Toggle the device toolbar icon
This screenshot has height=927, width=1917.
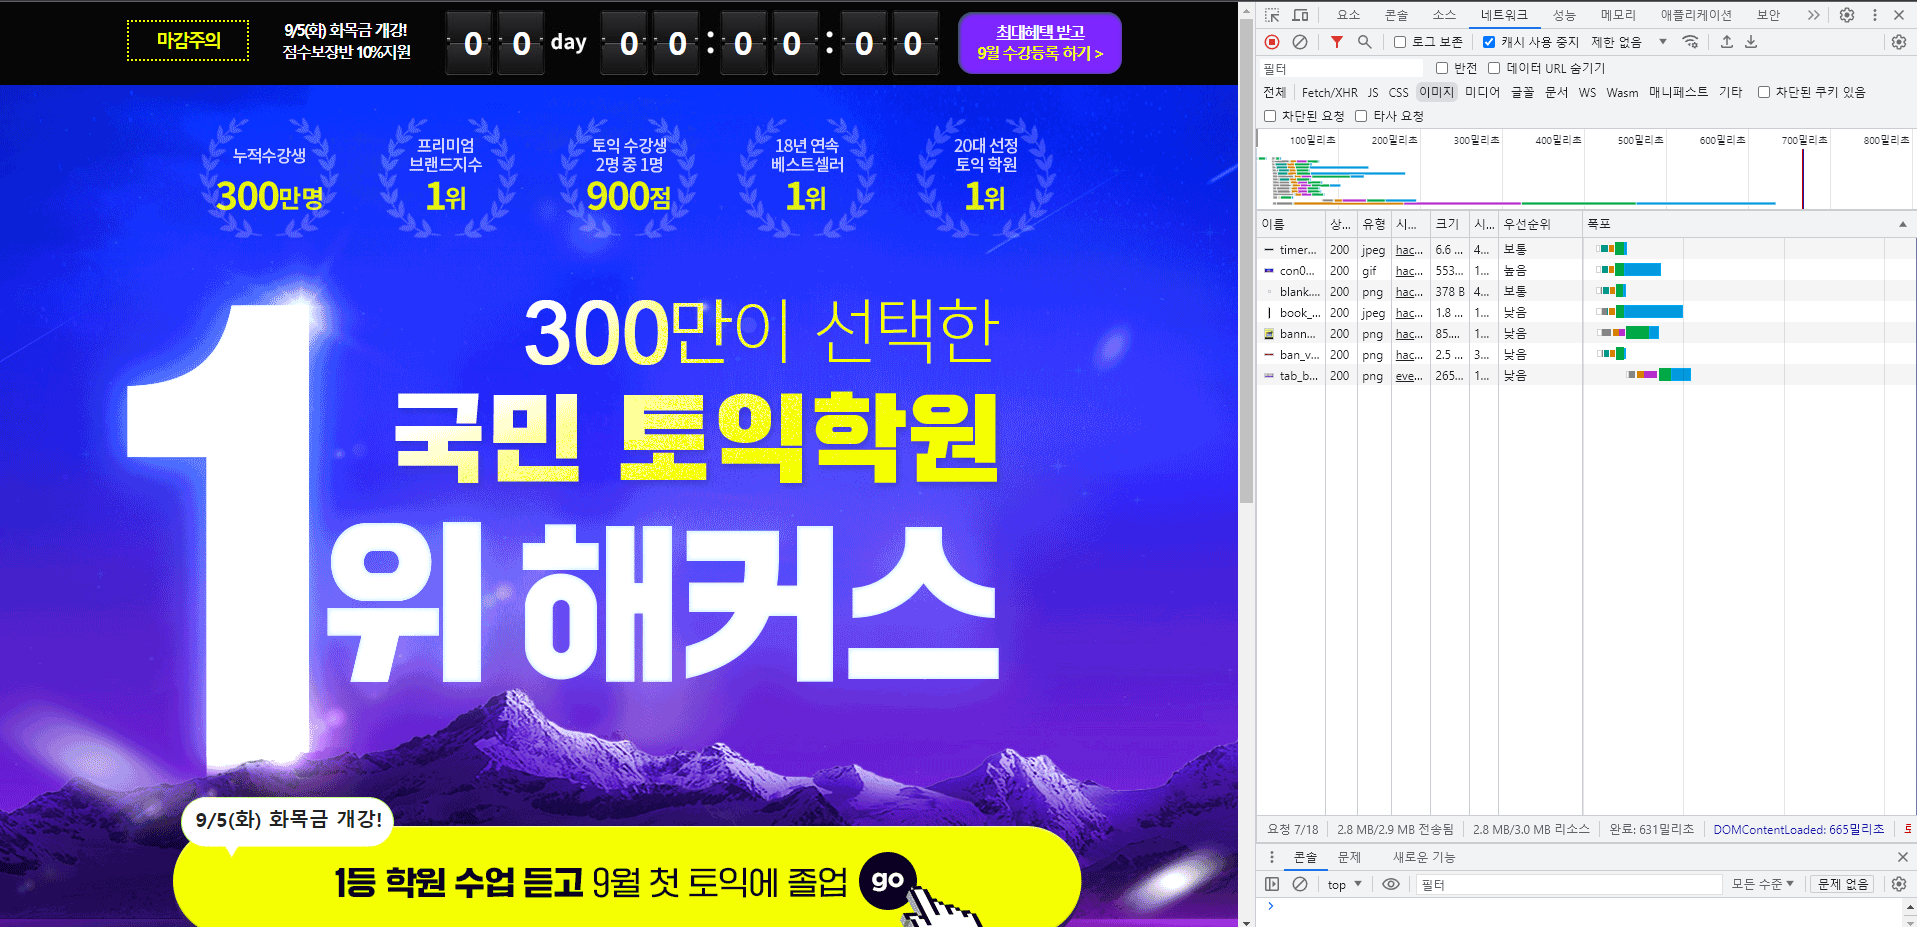tap(1300, 15)
